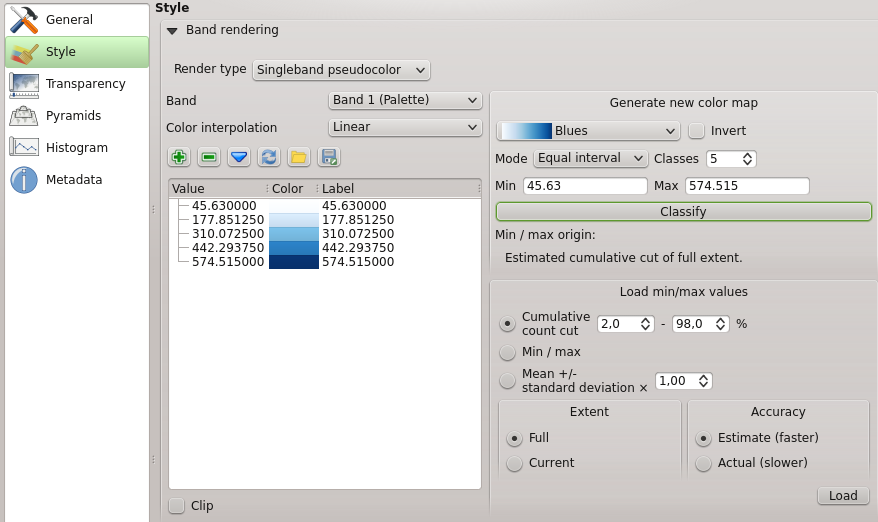878x522 pixels.
Task: Select the Min / max radio button
Action: coord(508,352)
